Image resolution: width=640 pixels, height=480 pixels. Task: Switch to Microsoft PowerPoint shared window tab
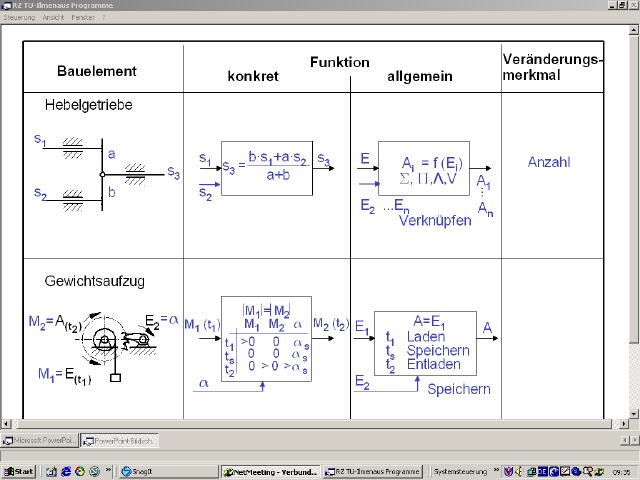40,440
